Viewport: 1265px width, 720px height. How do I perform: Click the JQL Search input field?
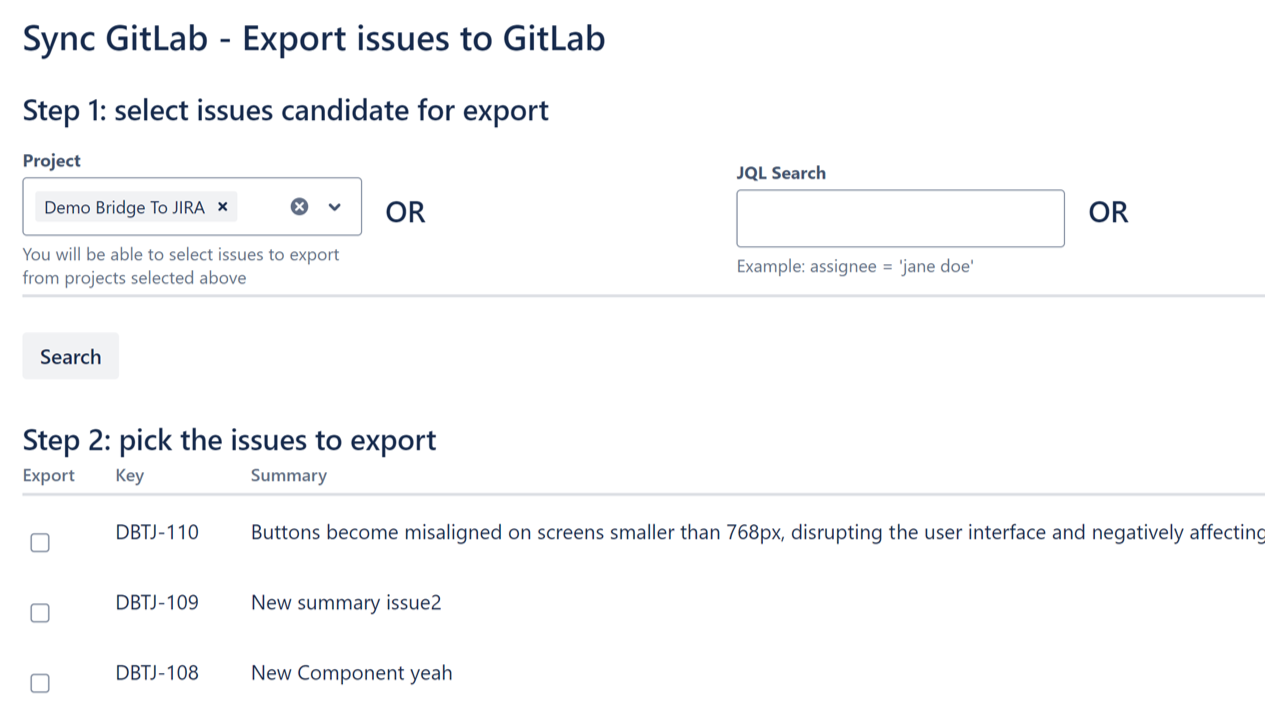(899, 218)
